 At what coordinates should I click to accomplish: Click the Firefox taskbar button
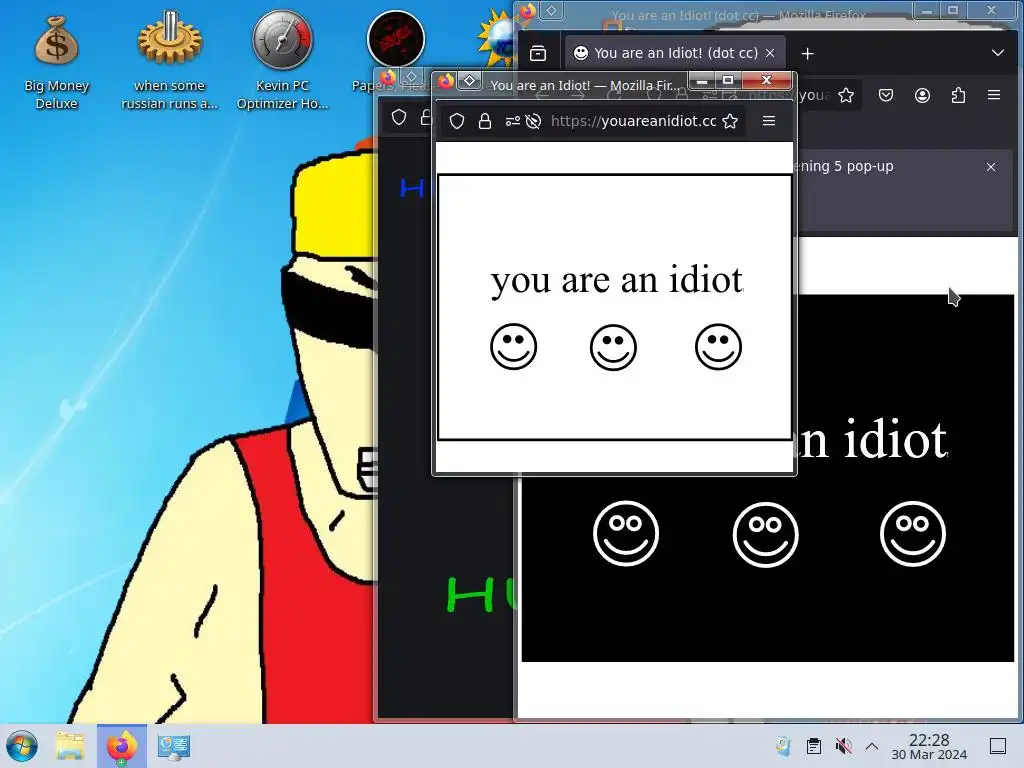[x=121, y=746]
